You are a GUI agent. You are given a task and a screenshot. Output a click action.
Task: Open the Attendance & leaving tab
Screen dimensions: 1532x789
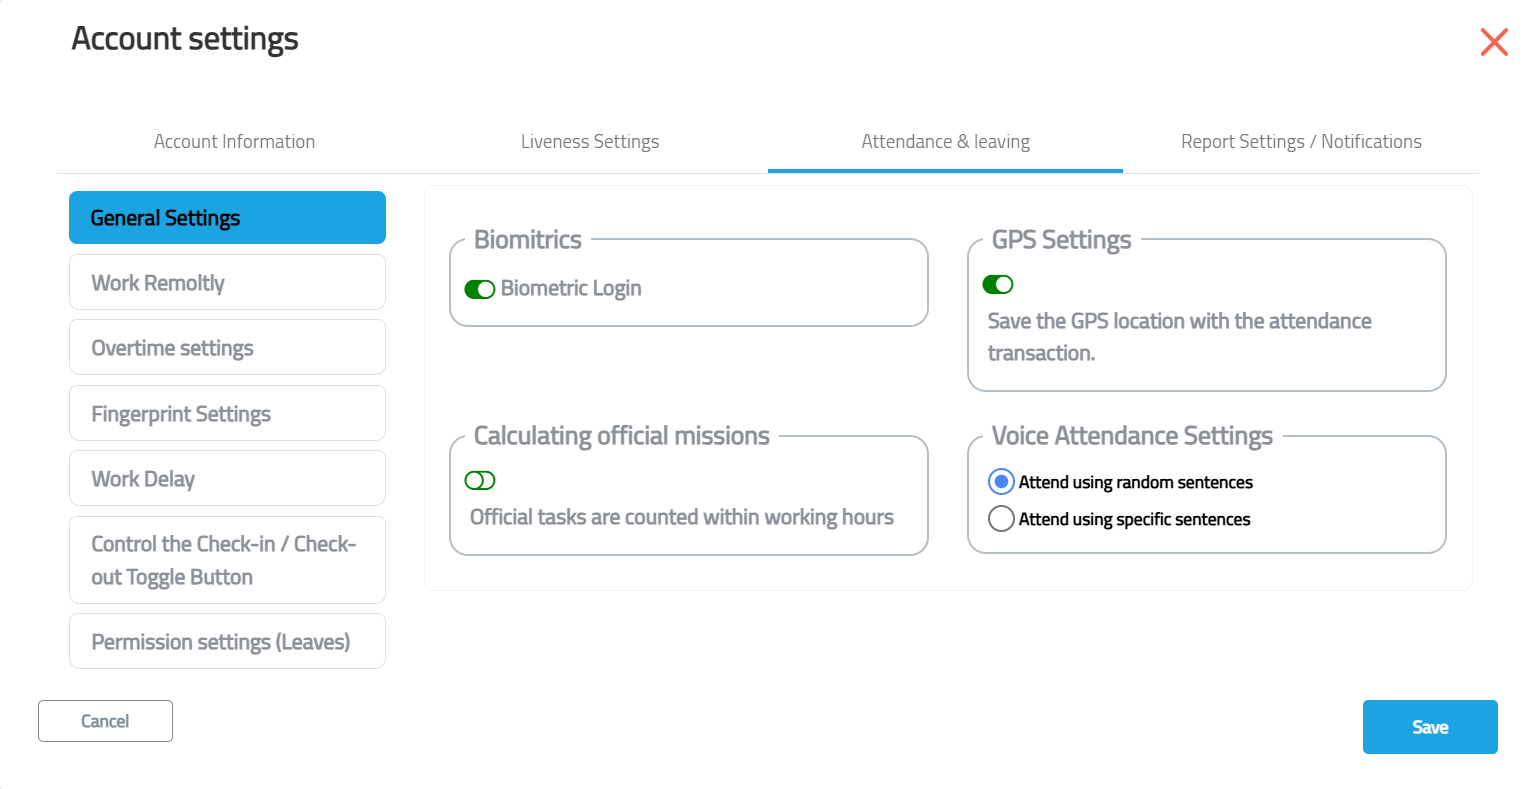pyautogui.click(x=945, y=142)
